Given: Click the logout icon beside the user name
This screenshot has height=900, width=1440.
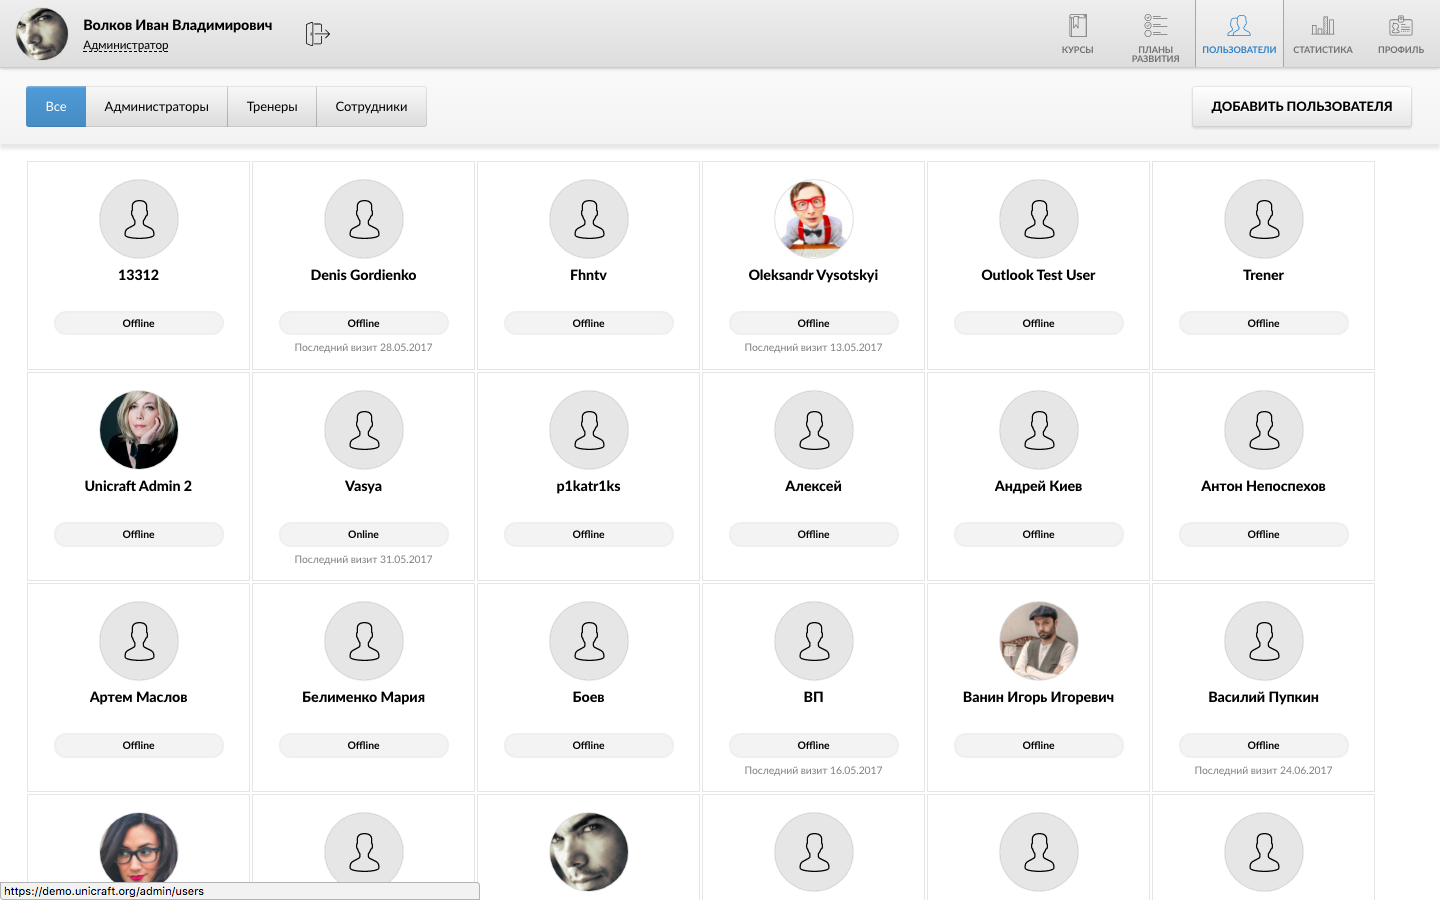Looking at the screenshot, I should tap(317, 34).
